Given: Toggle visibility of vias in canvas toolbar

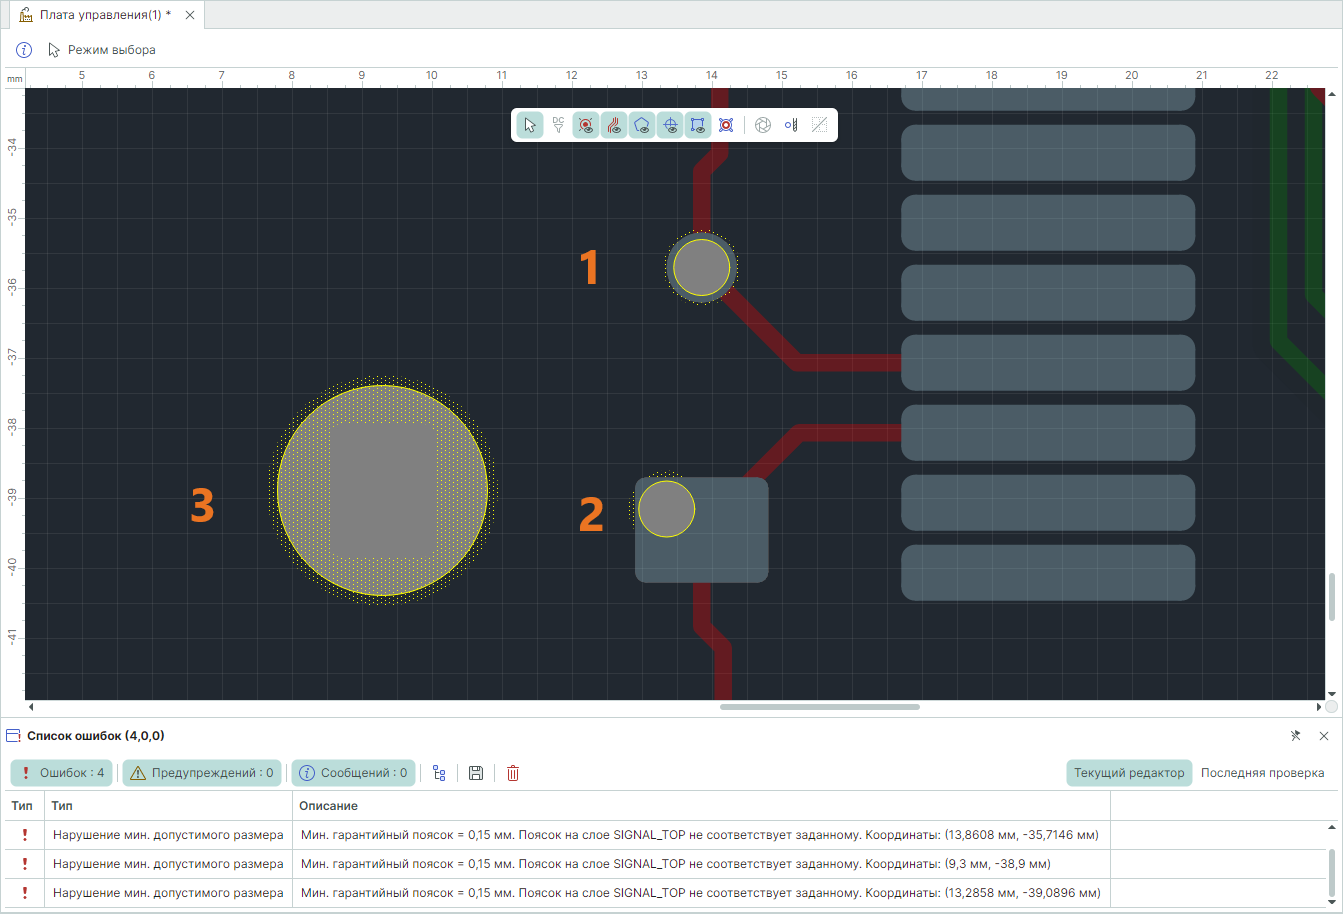Looking at the screenshot, I should coord(586,125).
